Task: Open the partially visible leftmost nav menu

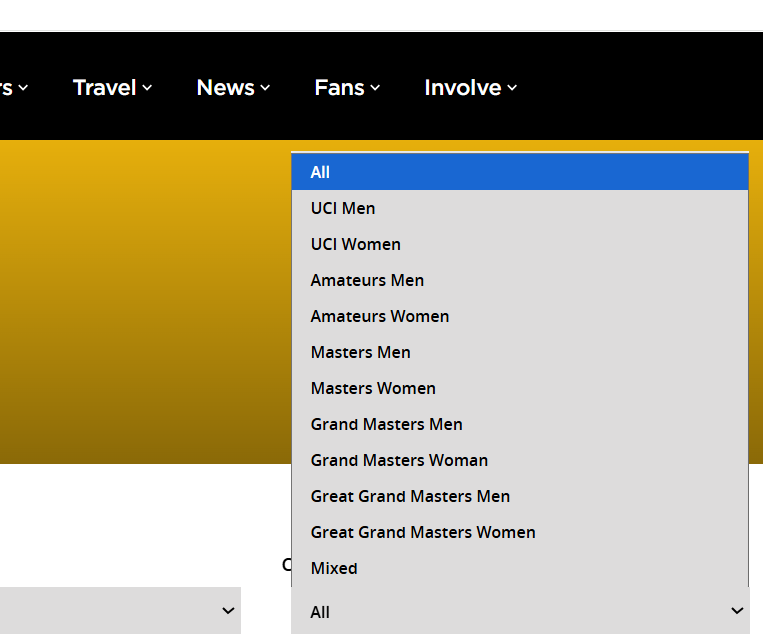Action: pos(12,88)
